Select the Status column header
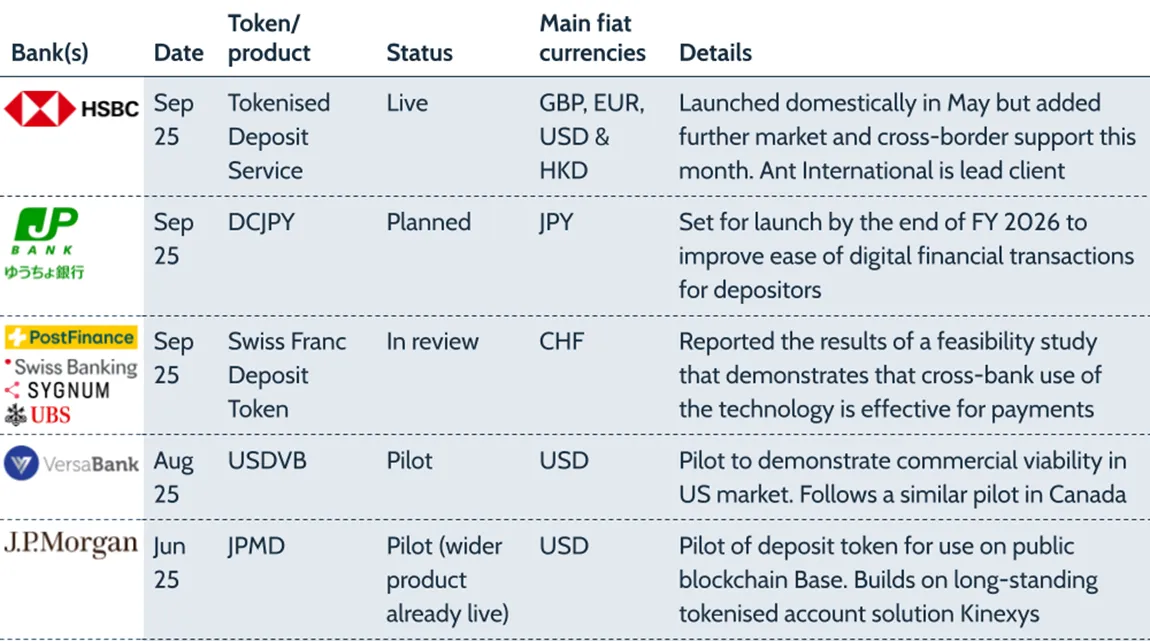Screen dimensions: 1150x641 420,53
